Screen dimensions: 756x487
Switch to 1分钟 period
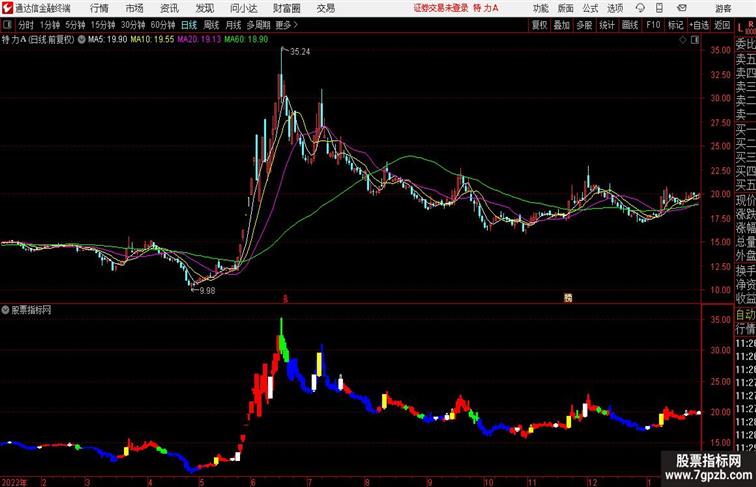pyautogui.click(x=50, y=25)
